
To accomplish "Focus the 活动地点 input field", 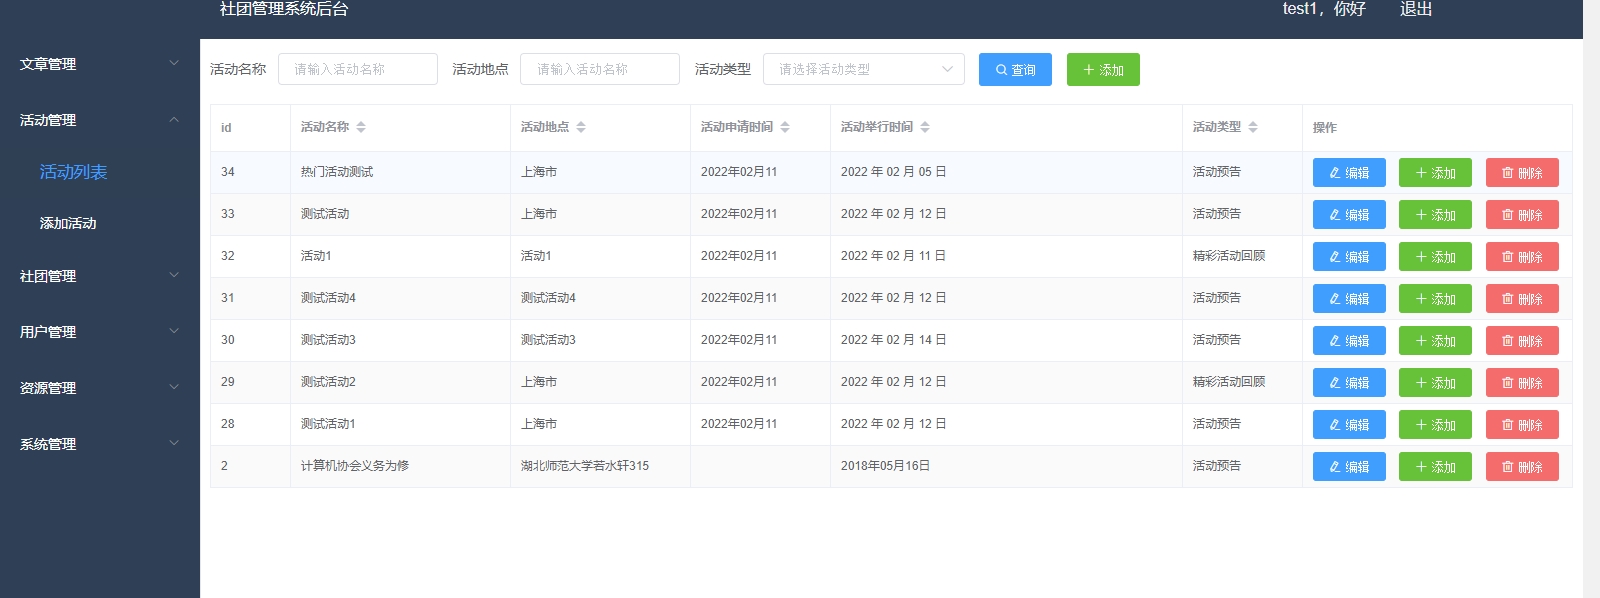I will [x=600, y=69].
